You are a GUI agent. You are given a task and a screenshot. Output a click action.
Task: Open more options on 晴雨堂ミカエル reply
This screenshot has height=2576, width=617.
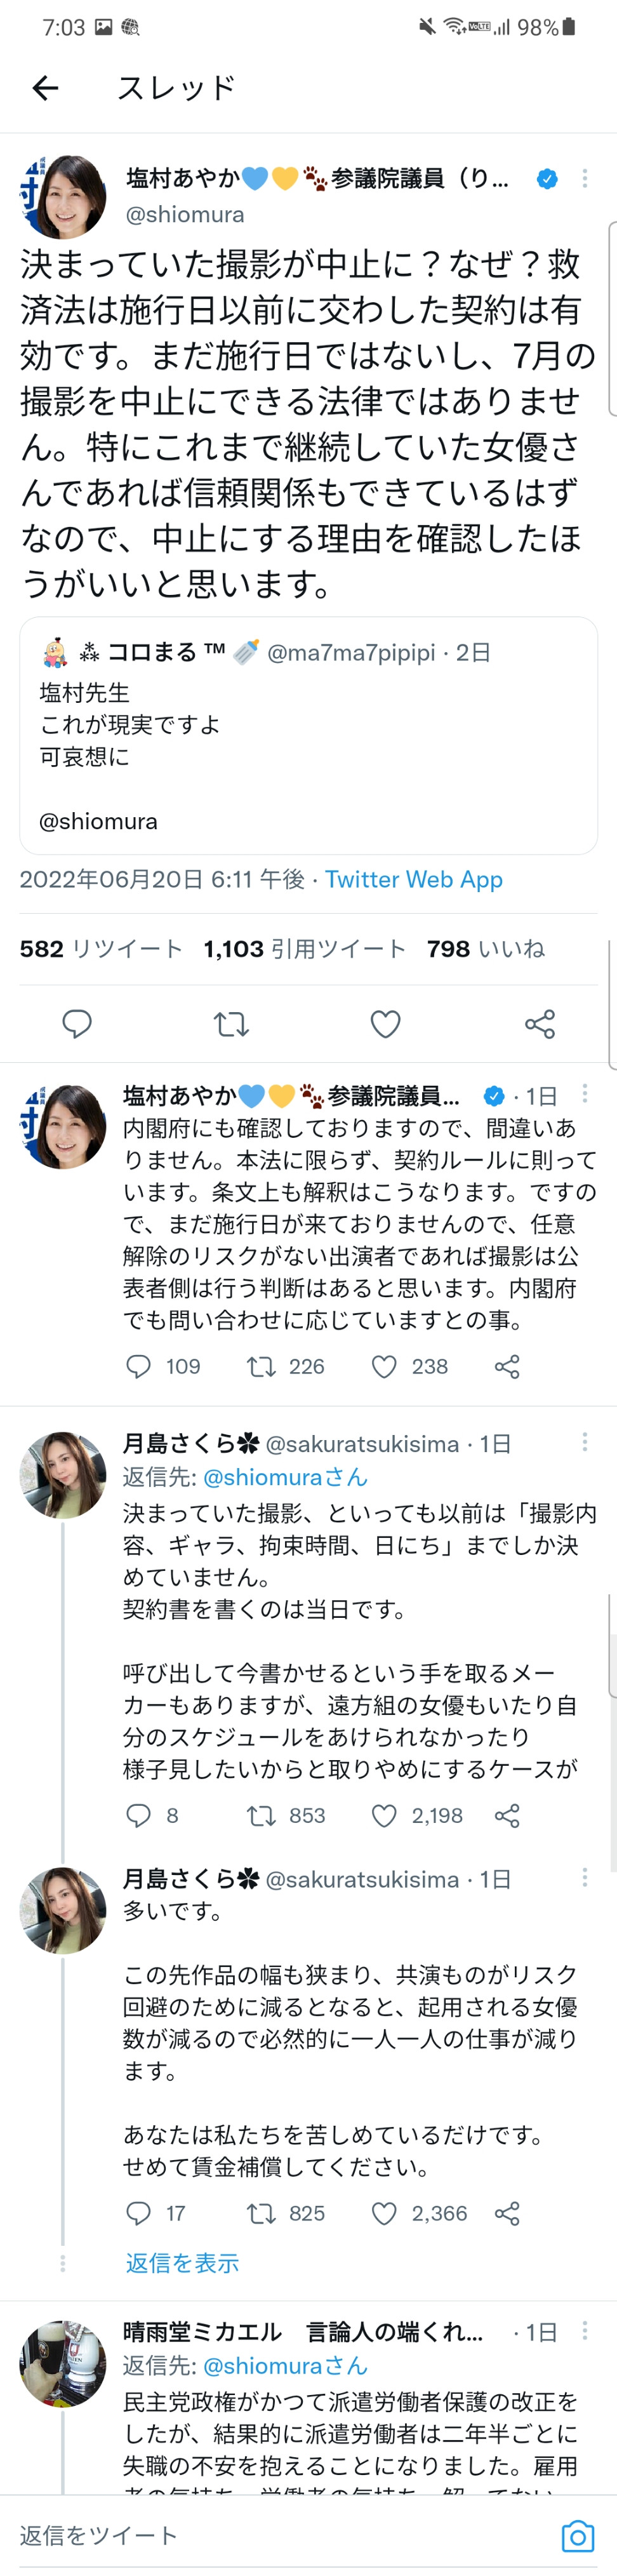584,2331
